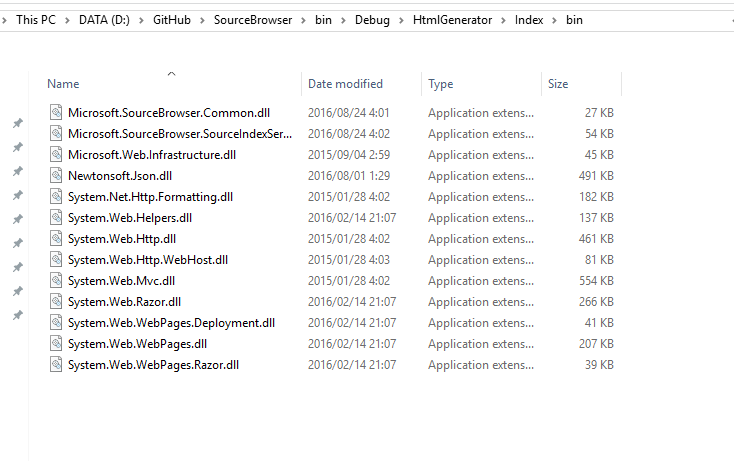The width and height of the screenshot is (734, 461).
Task: Sort files by Name column header
Action: click(x=63, y=84)
